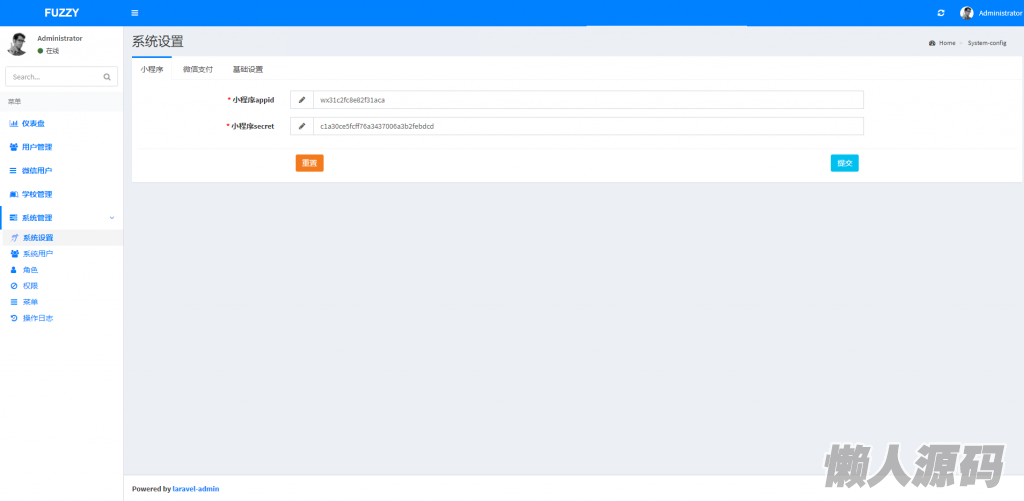The height and width of the screenshot is (501, 1024).
Task: Click the Home breadcrumb dashboard icon
Action: click(x=932, y=43)
